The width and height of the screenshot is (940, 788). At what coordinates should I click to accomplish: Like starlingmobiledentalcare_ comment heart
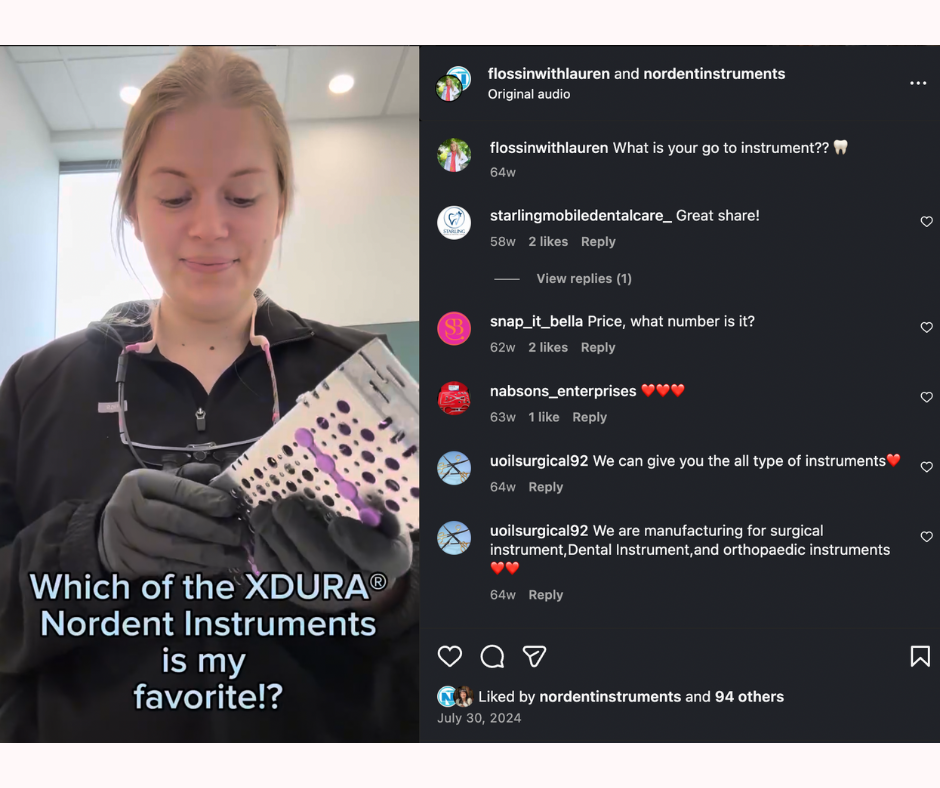click(x=926, y=221)
